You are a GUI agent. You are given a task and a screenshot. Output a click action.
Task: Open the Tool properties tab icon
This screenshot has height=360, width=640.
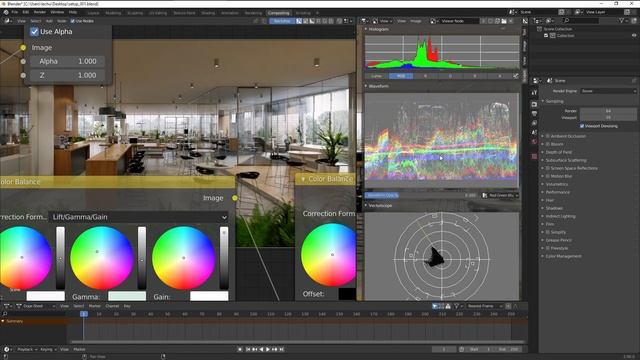(534, 93)
